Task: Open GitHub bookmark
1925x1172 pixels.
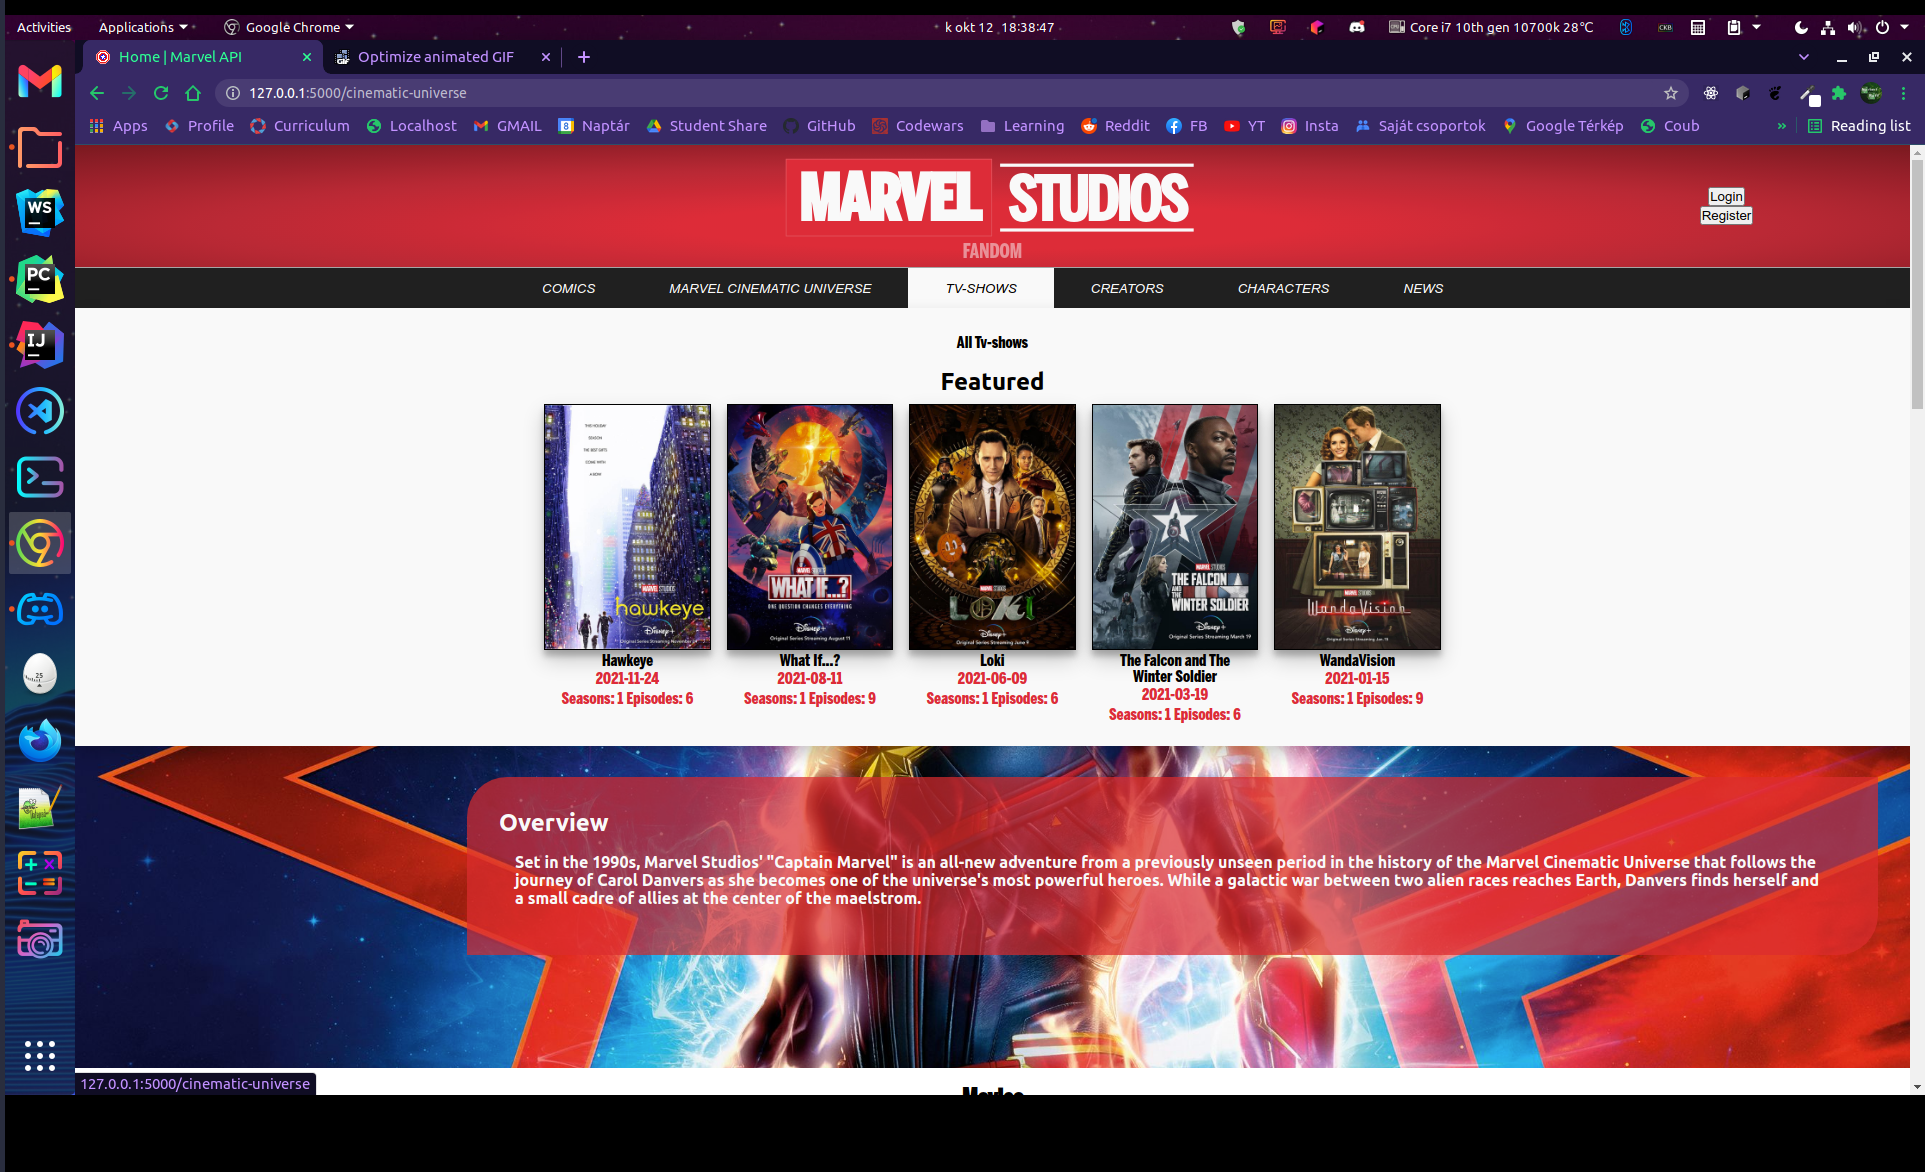Action: point(819,126)
